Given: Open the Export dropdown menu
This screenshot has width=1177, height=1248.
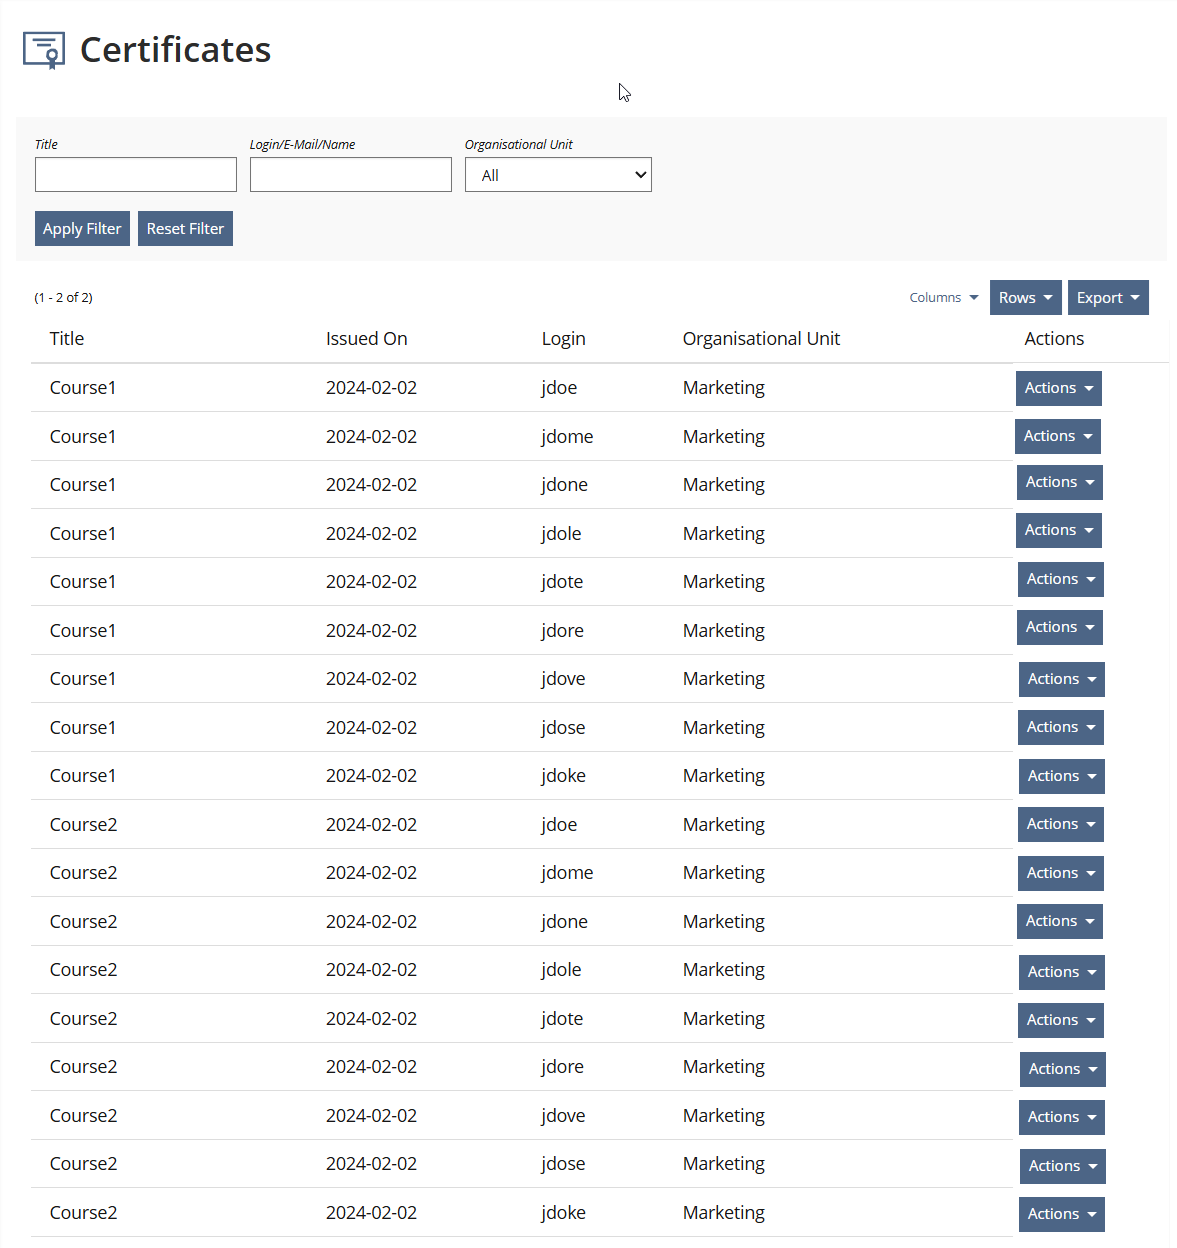Looking at the screenshot, I should 1108,298.
